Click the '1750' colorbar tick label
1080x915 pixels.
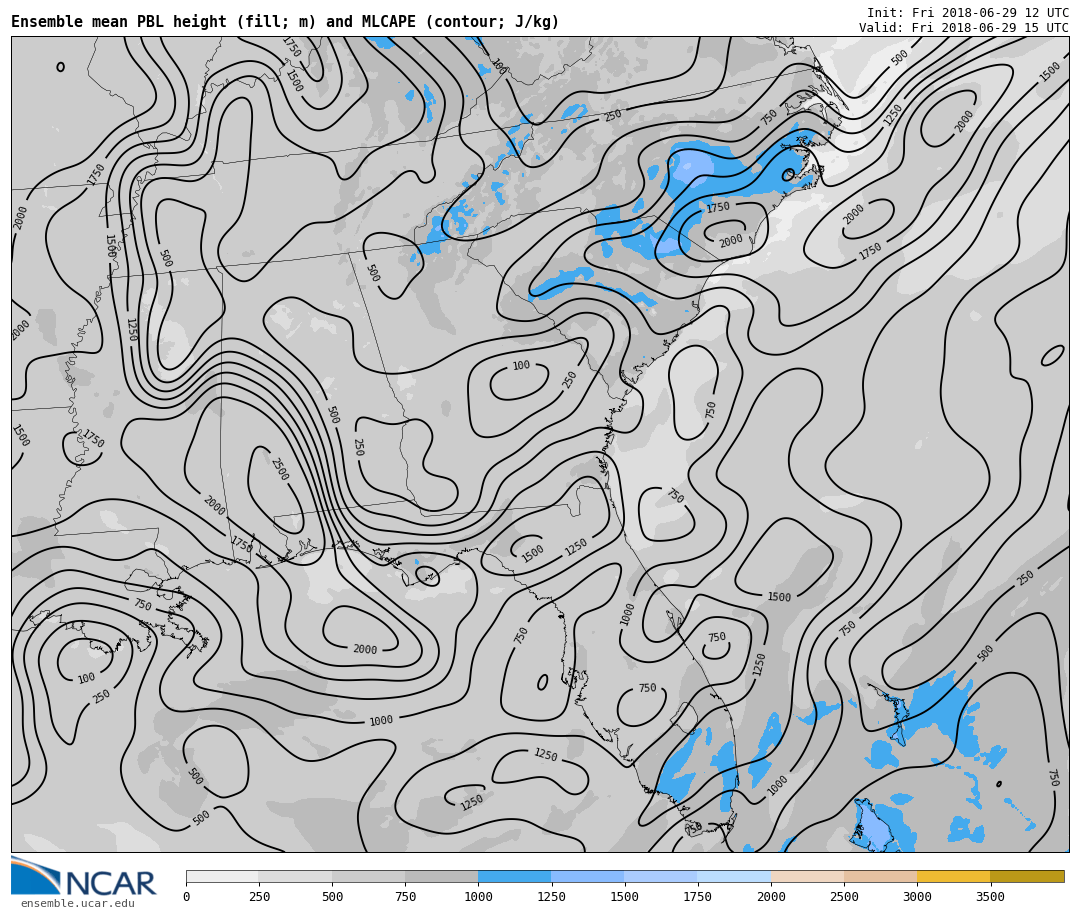(x=698, y=896)
